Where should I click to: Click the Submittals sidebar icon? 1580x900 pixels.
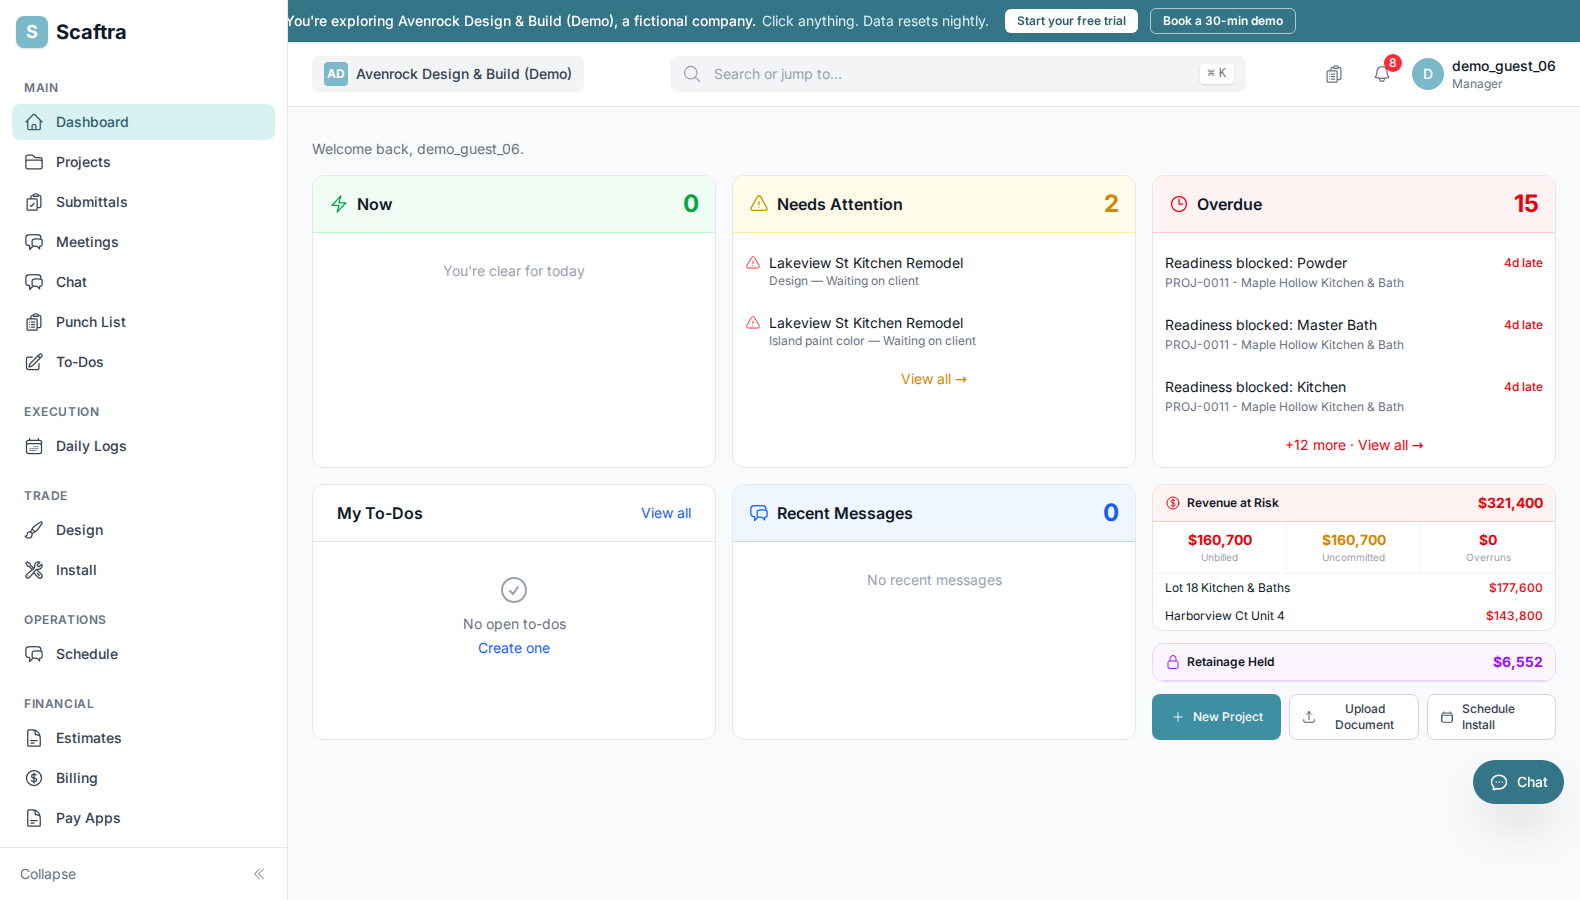(x=34, y=202)
